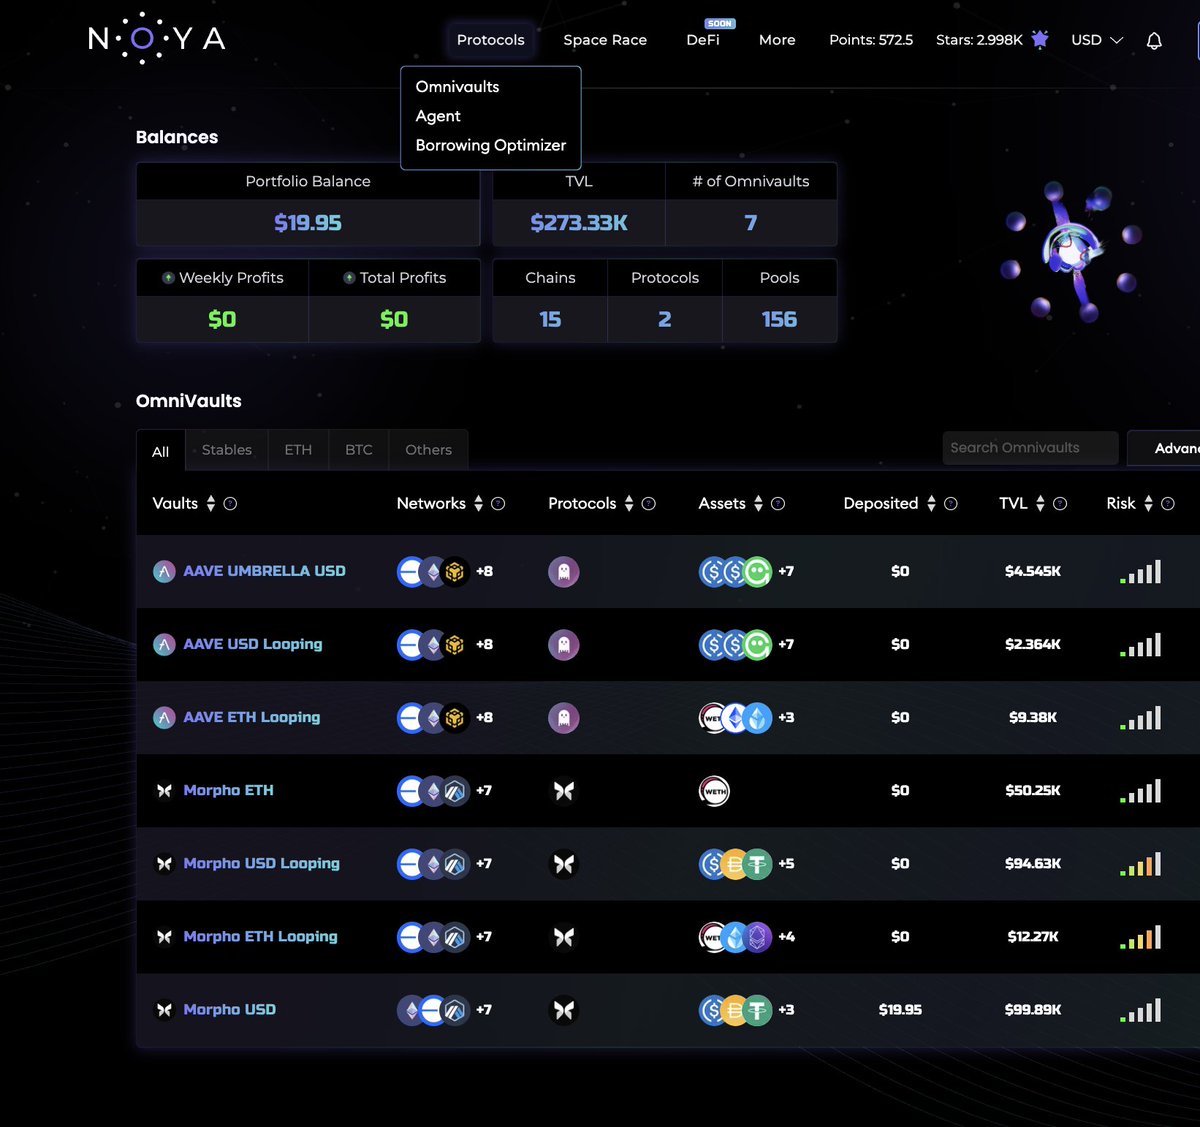Screen dimensions: 1200x1127
Task: Click asset icons in Morpho USD row
Action: (735, 1010)
